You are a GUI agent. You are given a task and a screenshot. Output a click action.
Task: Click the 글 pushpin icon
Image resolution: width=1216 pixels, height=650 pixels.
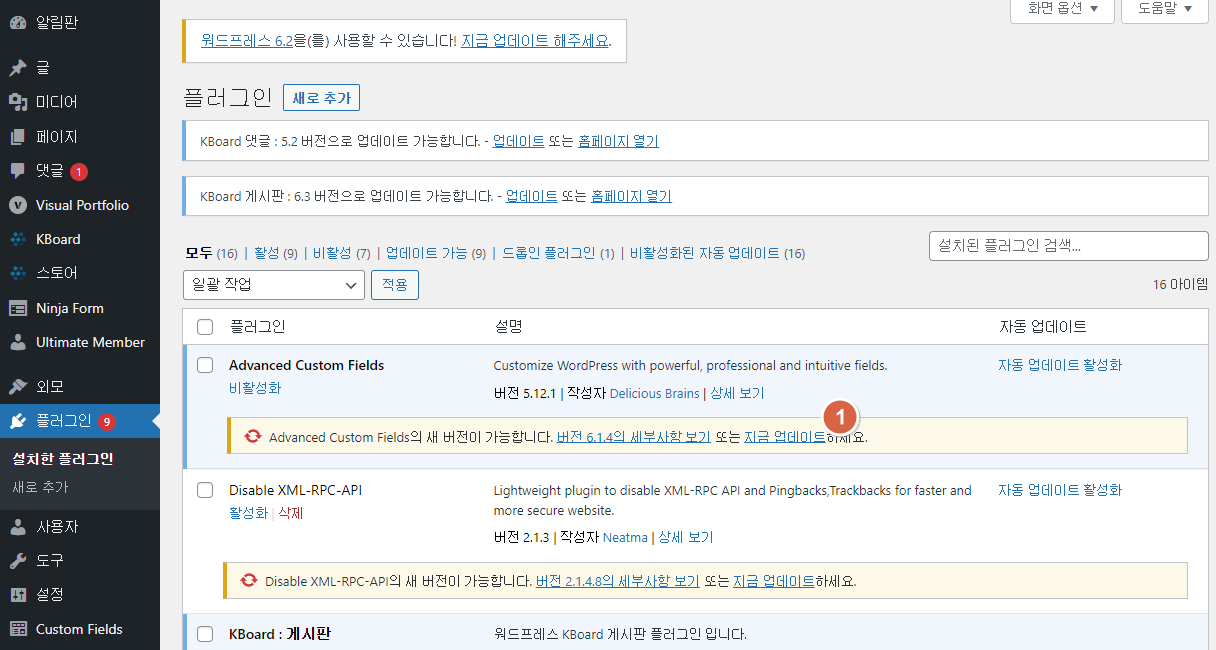(17, 68)
